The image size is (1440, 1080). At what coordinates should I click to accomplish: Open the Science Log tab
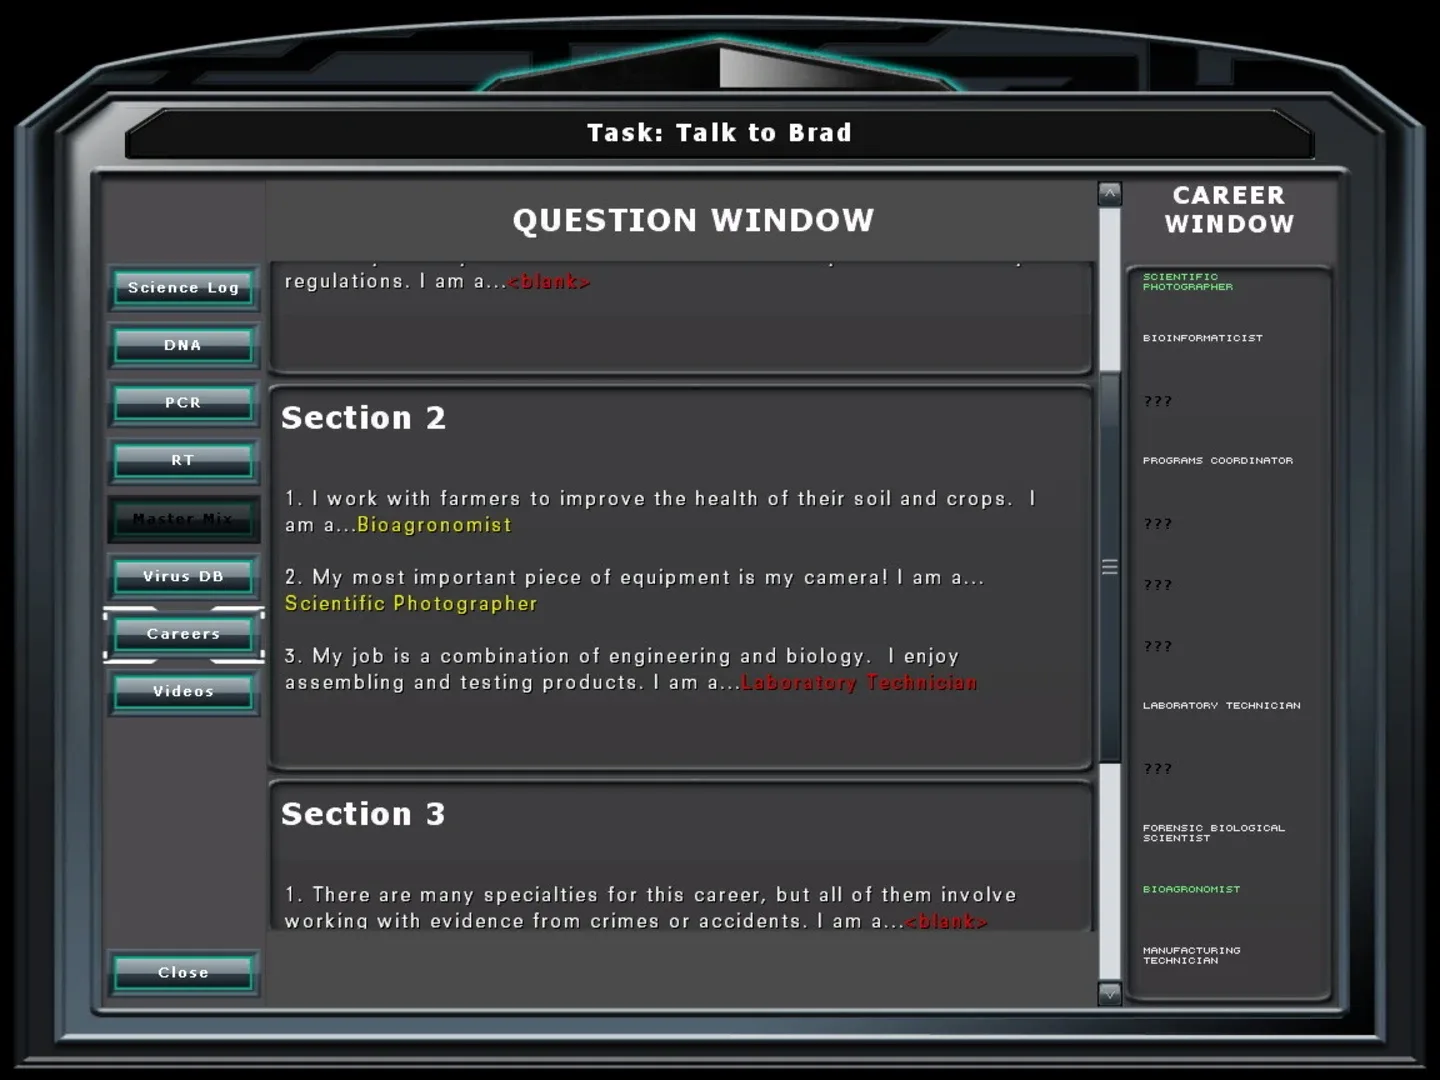183,288
